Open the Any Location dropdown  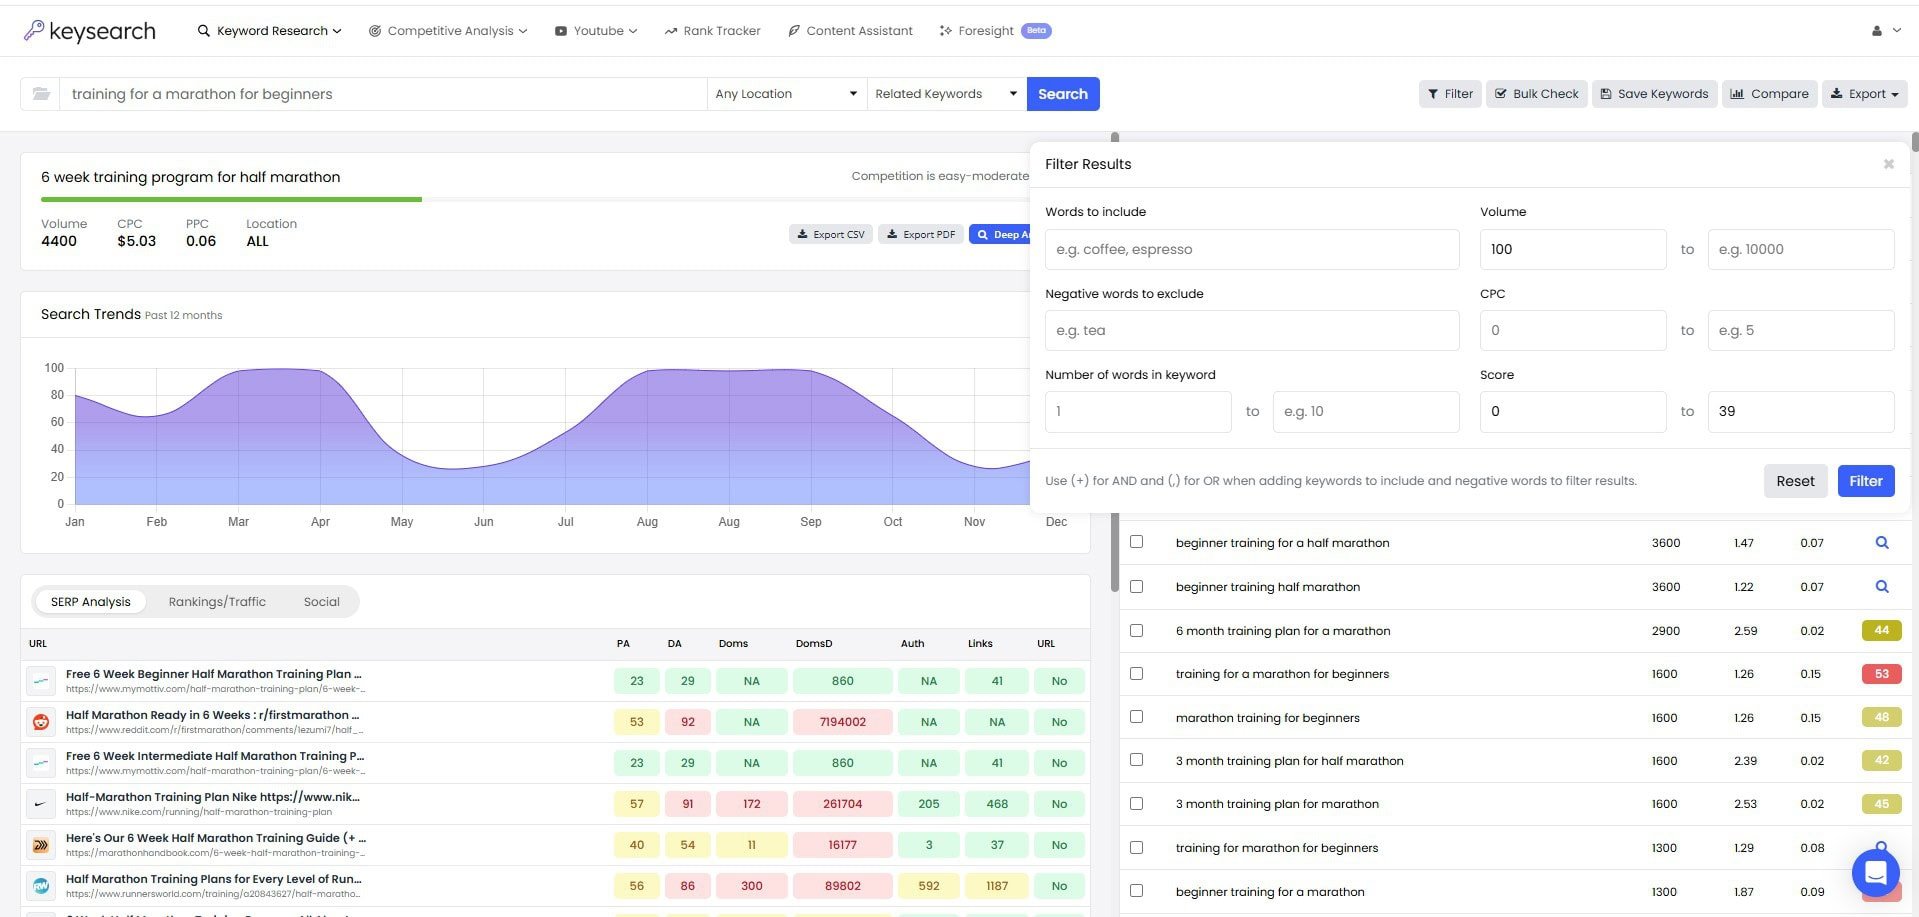(x=786, y=93)
